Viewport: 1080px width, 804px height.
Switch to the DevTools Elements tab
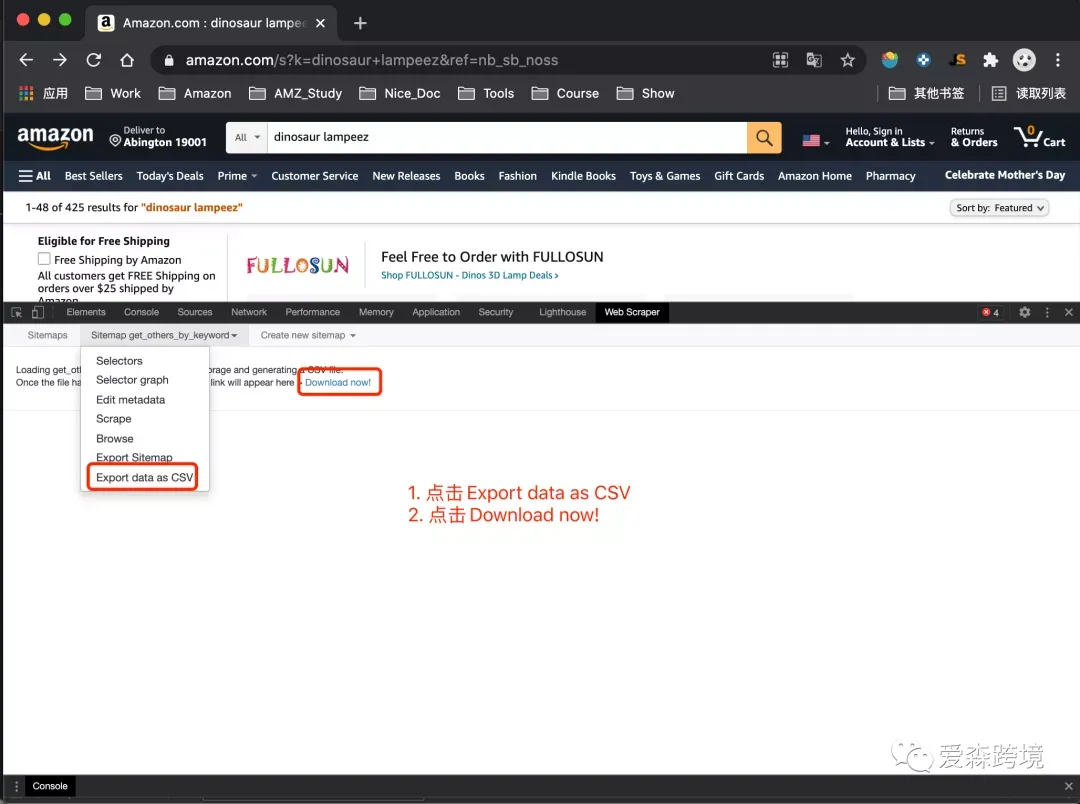[86, 312]
